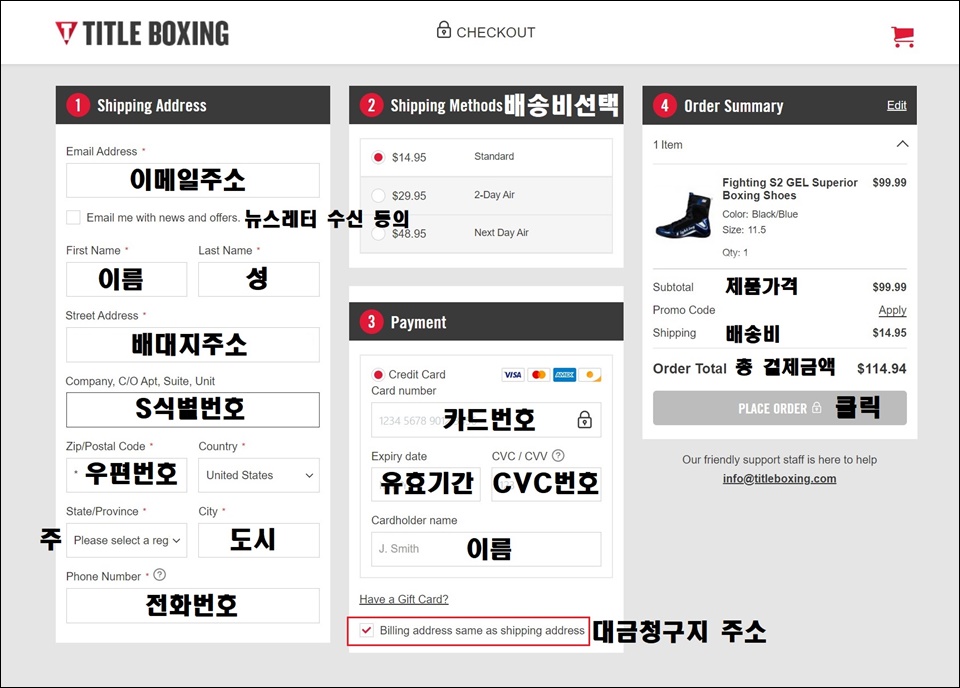Image resolution: width=960 pixels, height=688 pixels.
Task: Click the boxing shoes product thumbnail
Action: click(x=683, y=215)
